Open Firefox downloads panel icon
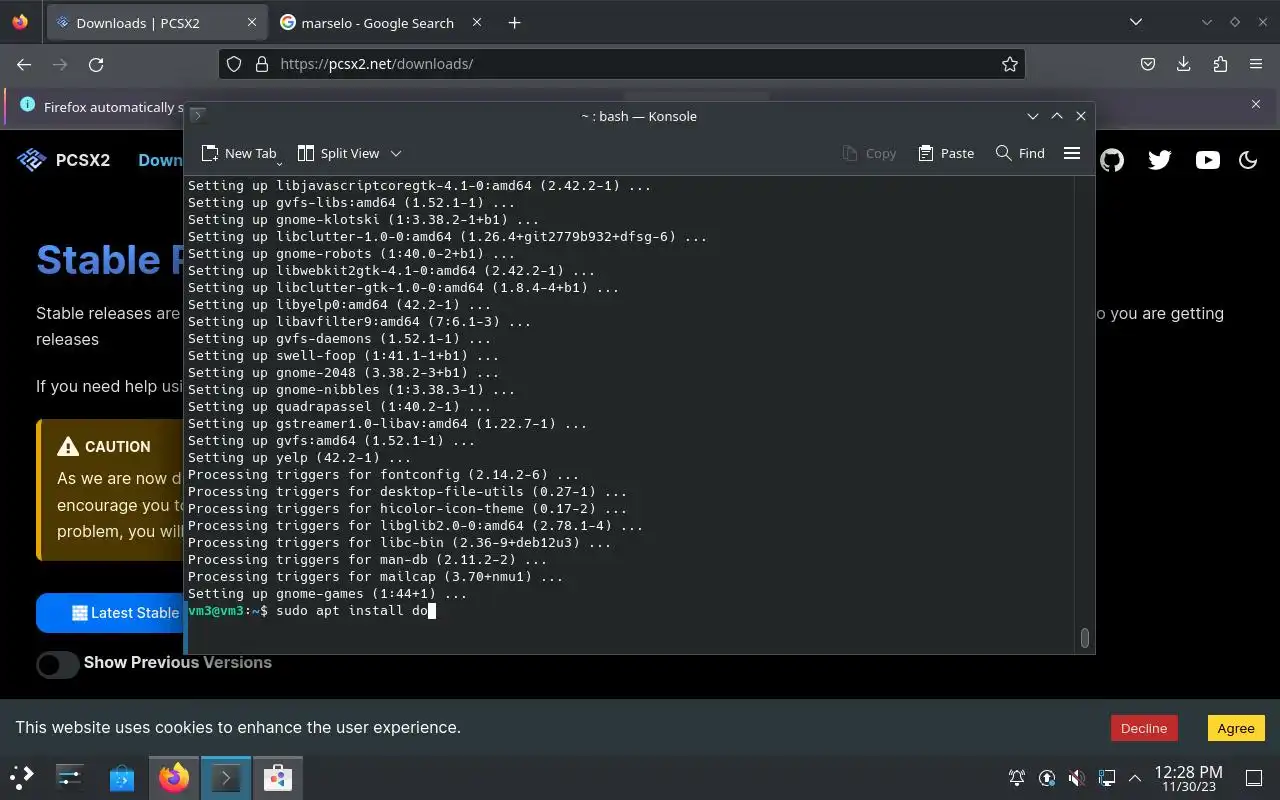The width and height of the screenshot is (1280, 800). pos(1184,64)
